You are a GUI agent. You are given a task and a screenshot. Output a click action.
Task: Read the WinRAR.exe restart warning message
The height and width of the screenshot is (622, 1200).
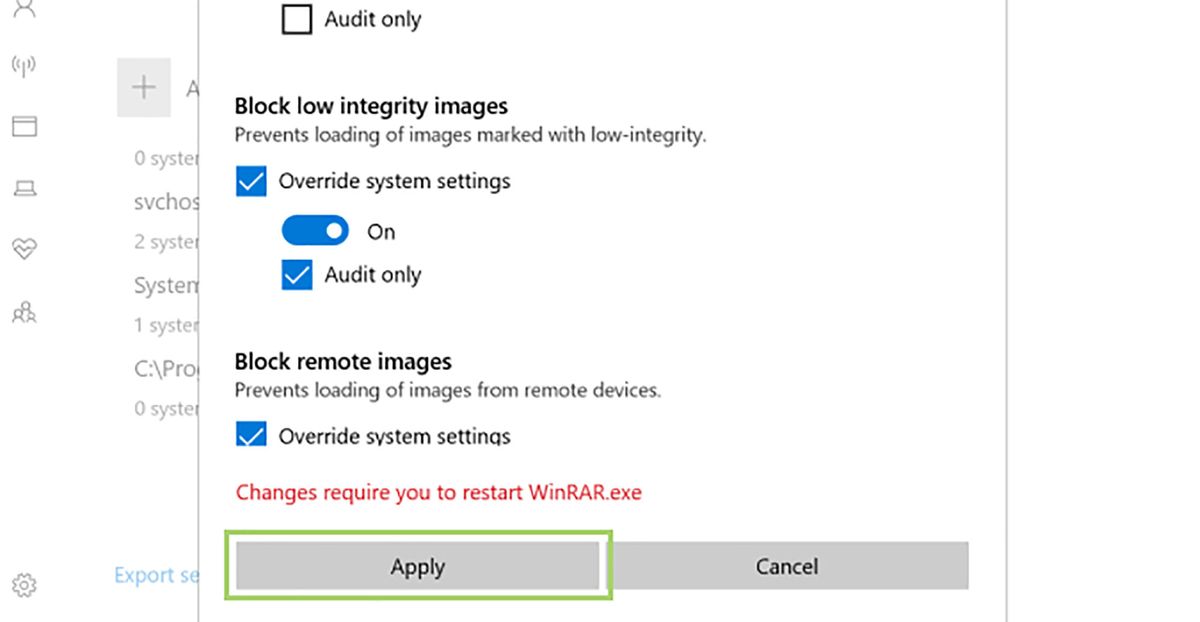pos(438,492)
